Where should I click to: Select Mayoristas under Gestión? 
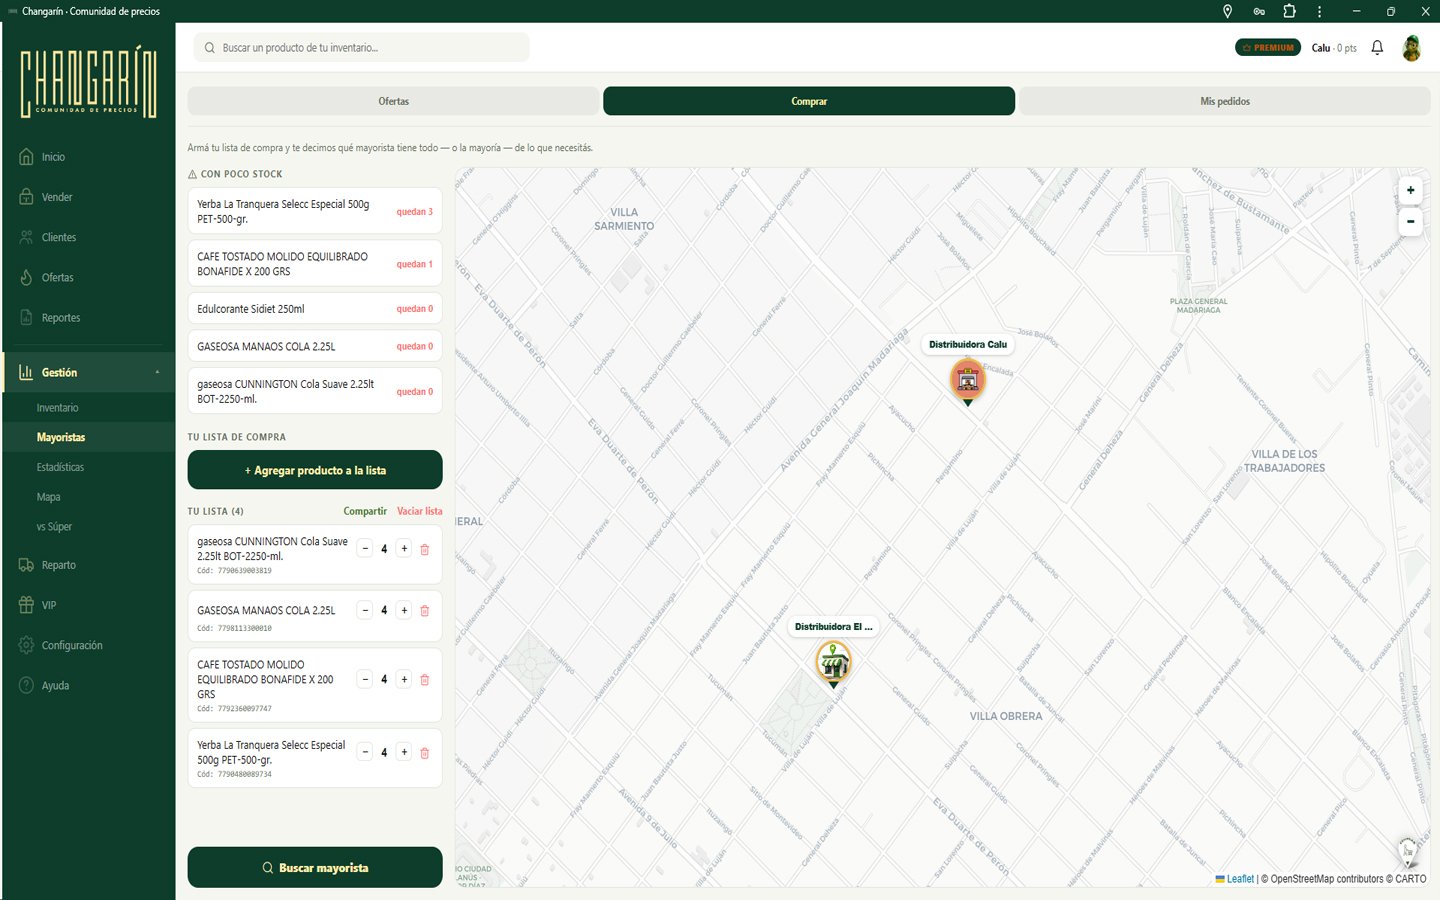(x=88, y=437)
